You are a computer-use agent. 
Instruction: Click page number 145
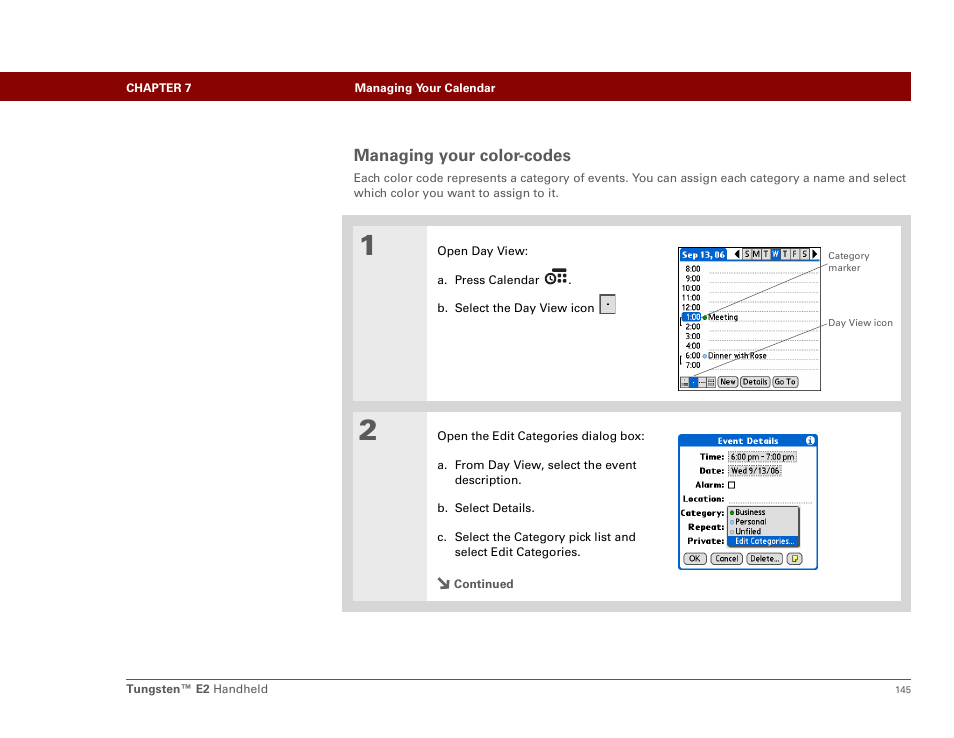tap(903, 689)
